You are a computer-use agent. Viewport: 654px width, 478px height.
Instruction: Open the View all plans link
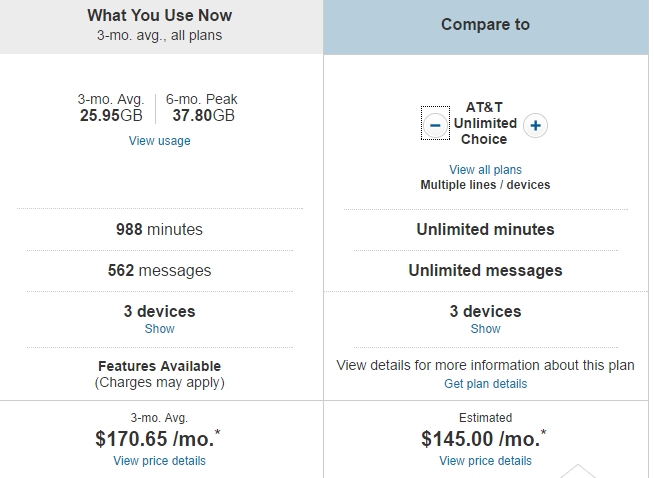[485, 170]
